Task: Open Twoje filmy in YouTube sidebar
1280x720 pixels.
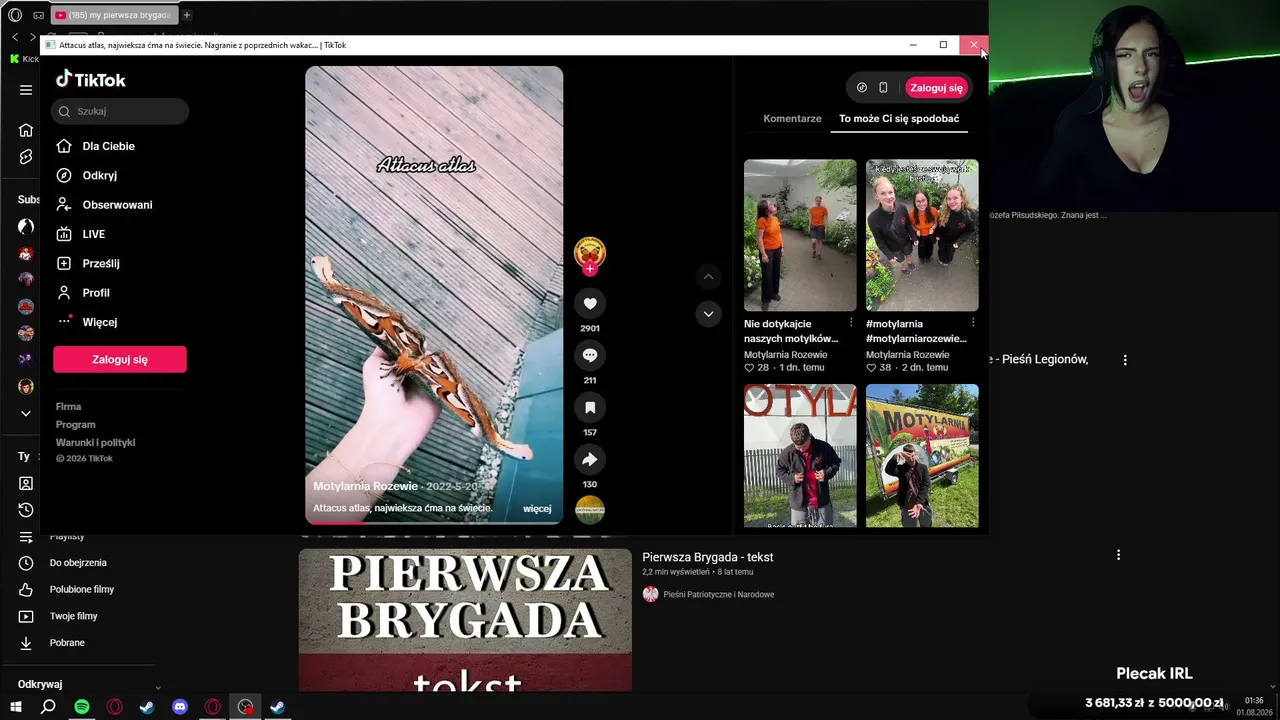Action: (x=74, y=616)
